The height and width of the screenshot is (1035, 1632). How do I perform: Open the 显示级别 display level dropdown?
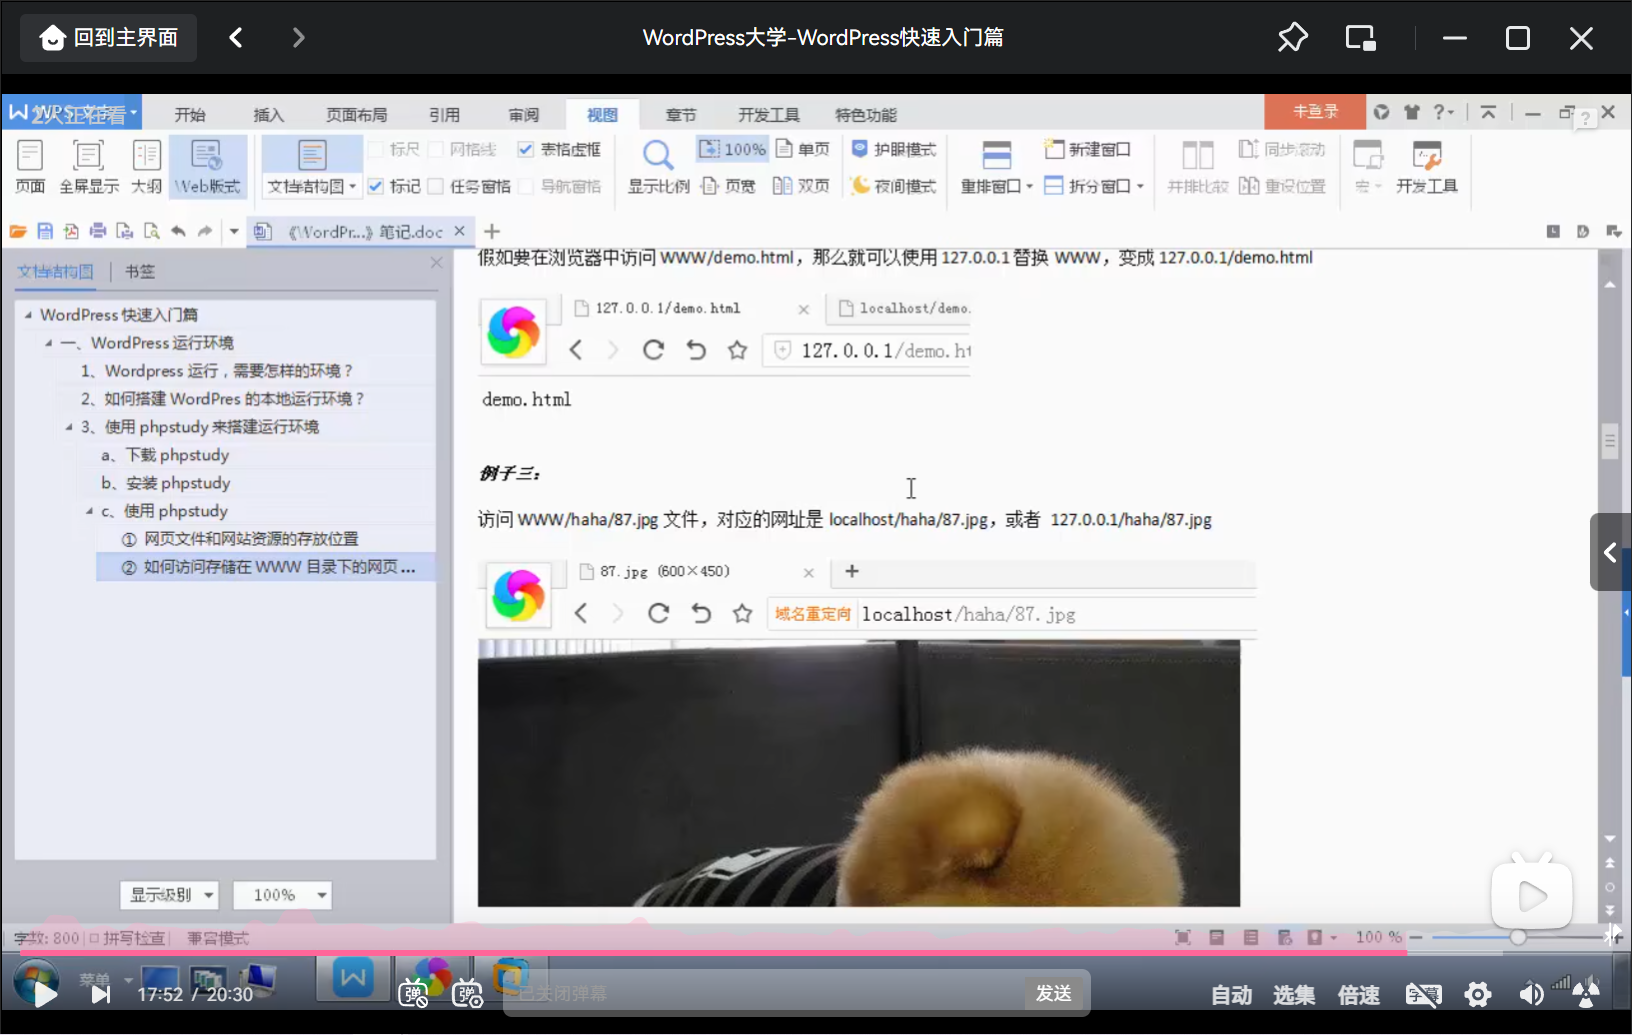click(170, 895)
